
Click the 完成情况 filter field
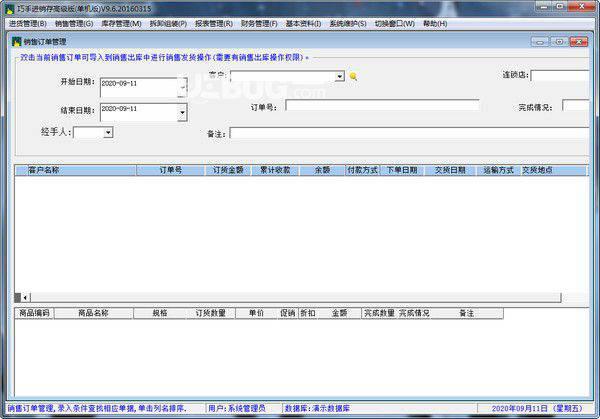click(x=576, y=106)
